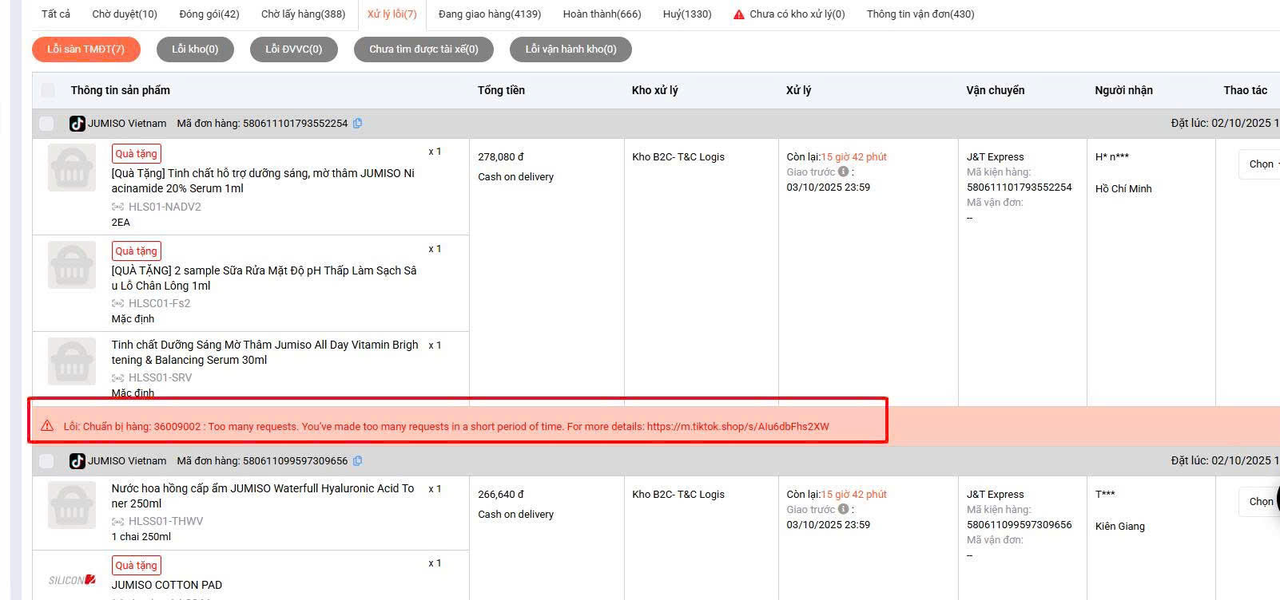Click SKU link icon next to HLSS01-THWV
This screenshot has height=600, width=1280.
(x=119, y=521)
